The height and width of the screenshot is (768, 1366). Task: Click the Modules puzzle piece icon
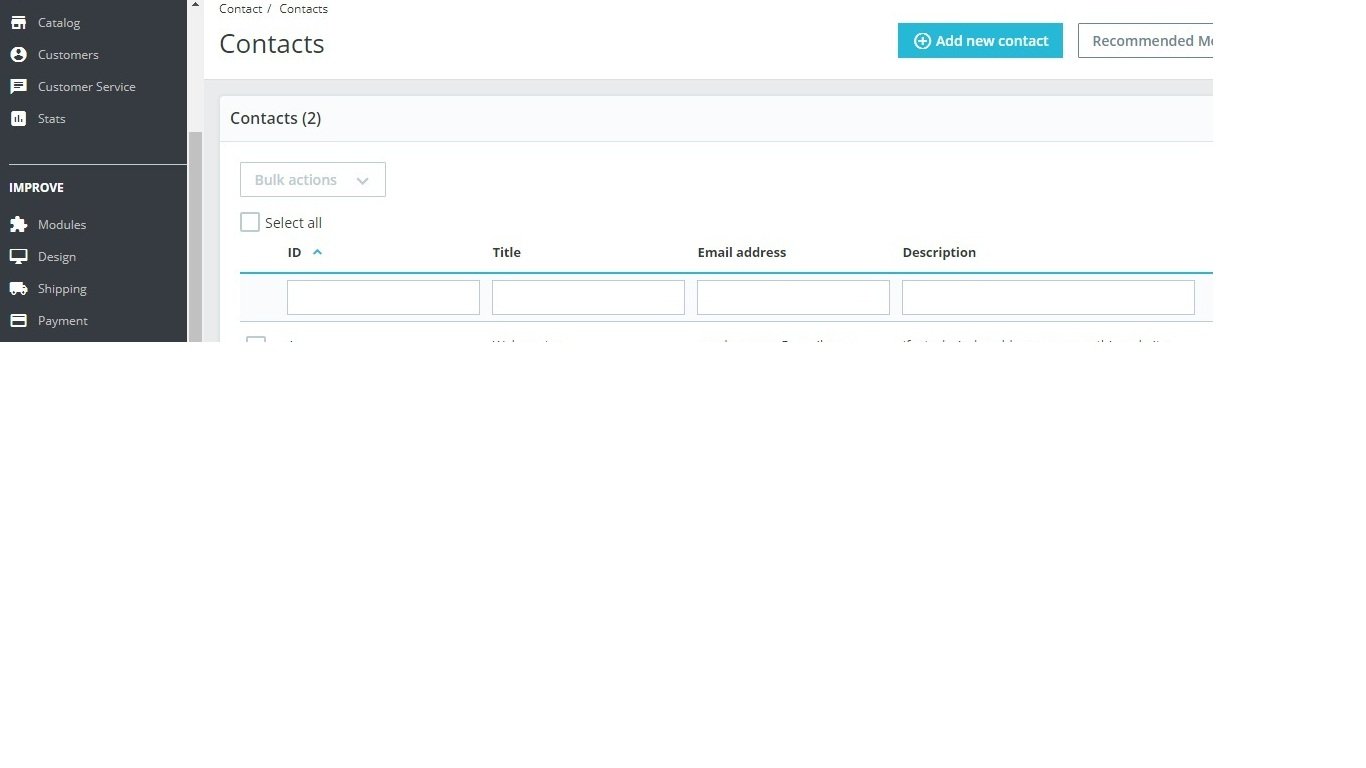[x=18, y=224]
